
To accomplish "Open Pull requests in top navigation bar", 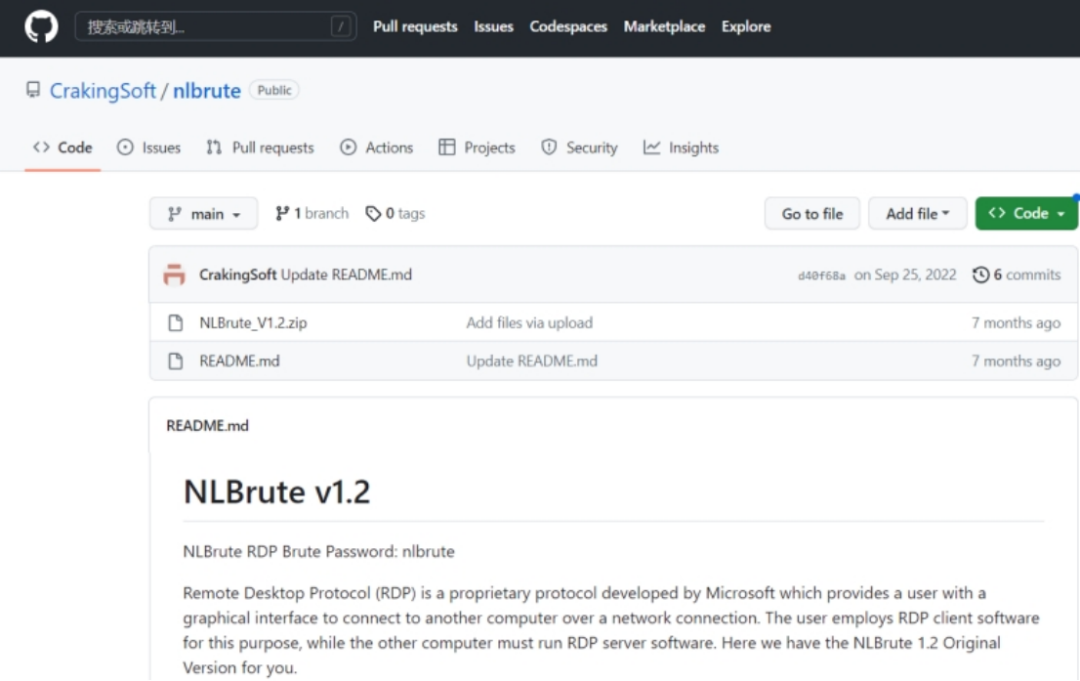I will click(x=415, y=27).
